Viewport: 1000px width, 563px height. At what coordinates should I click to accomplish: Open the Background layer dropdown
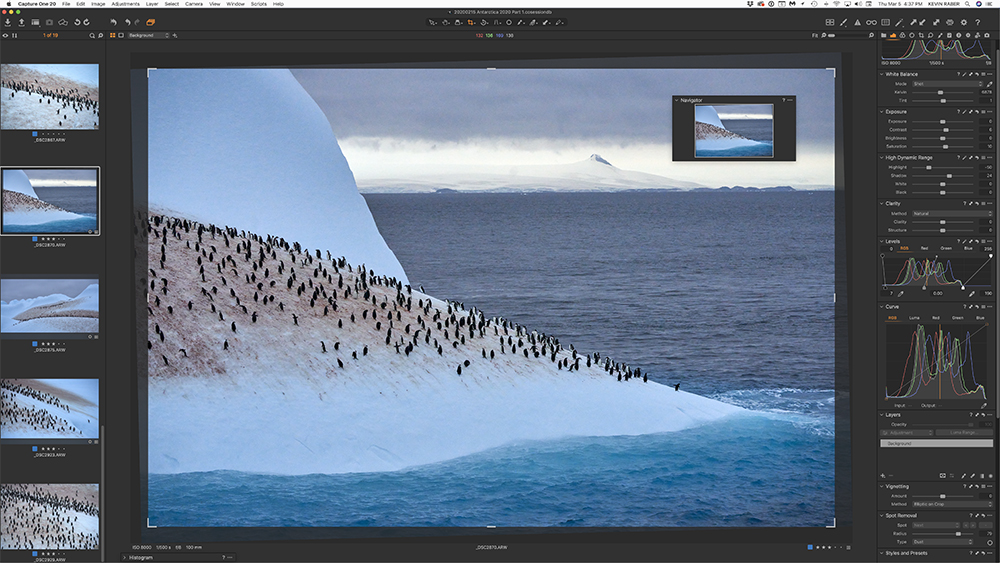[x=147, y=35]
